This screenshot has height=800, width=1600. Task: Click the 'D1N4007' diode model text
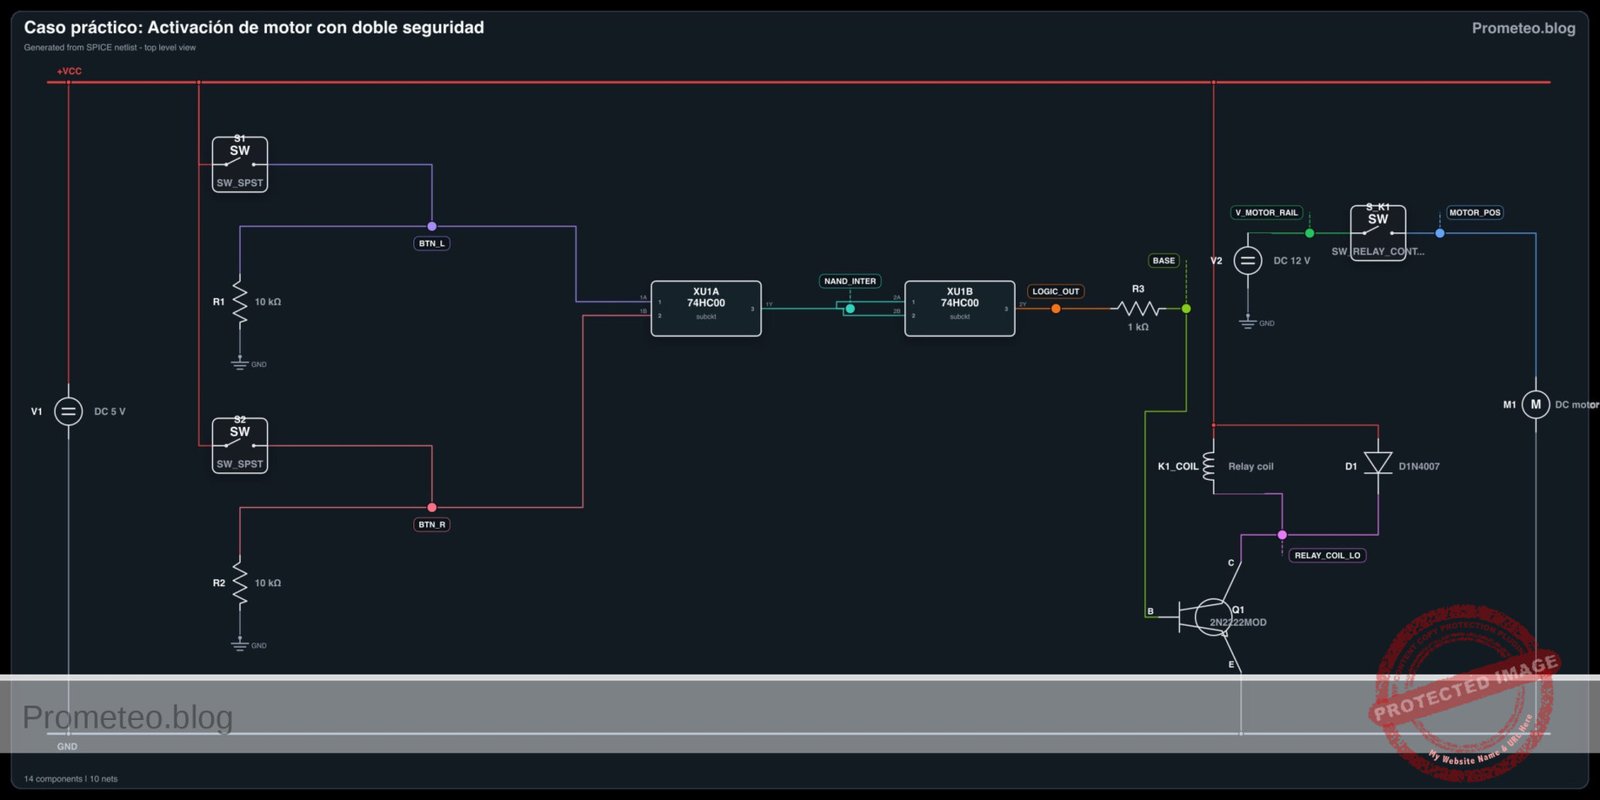click(1419, 467)
